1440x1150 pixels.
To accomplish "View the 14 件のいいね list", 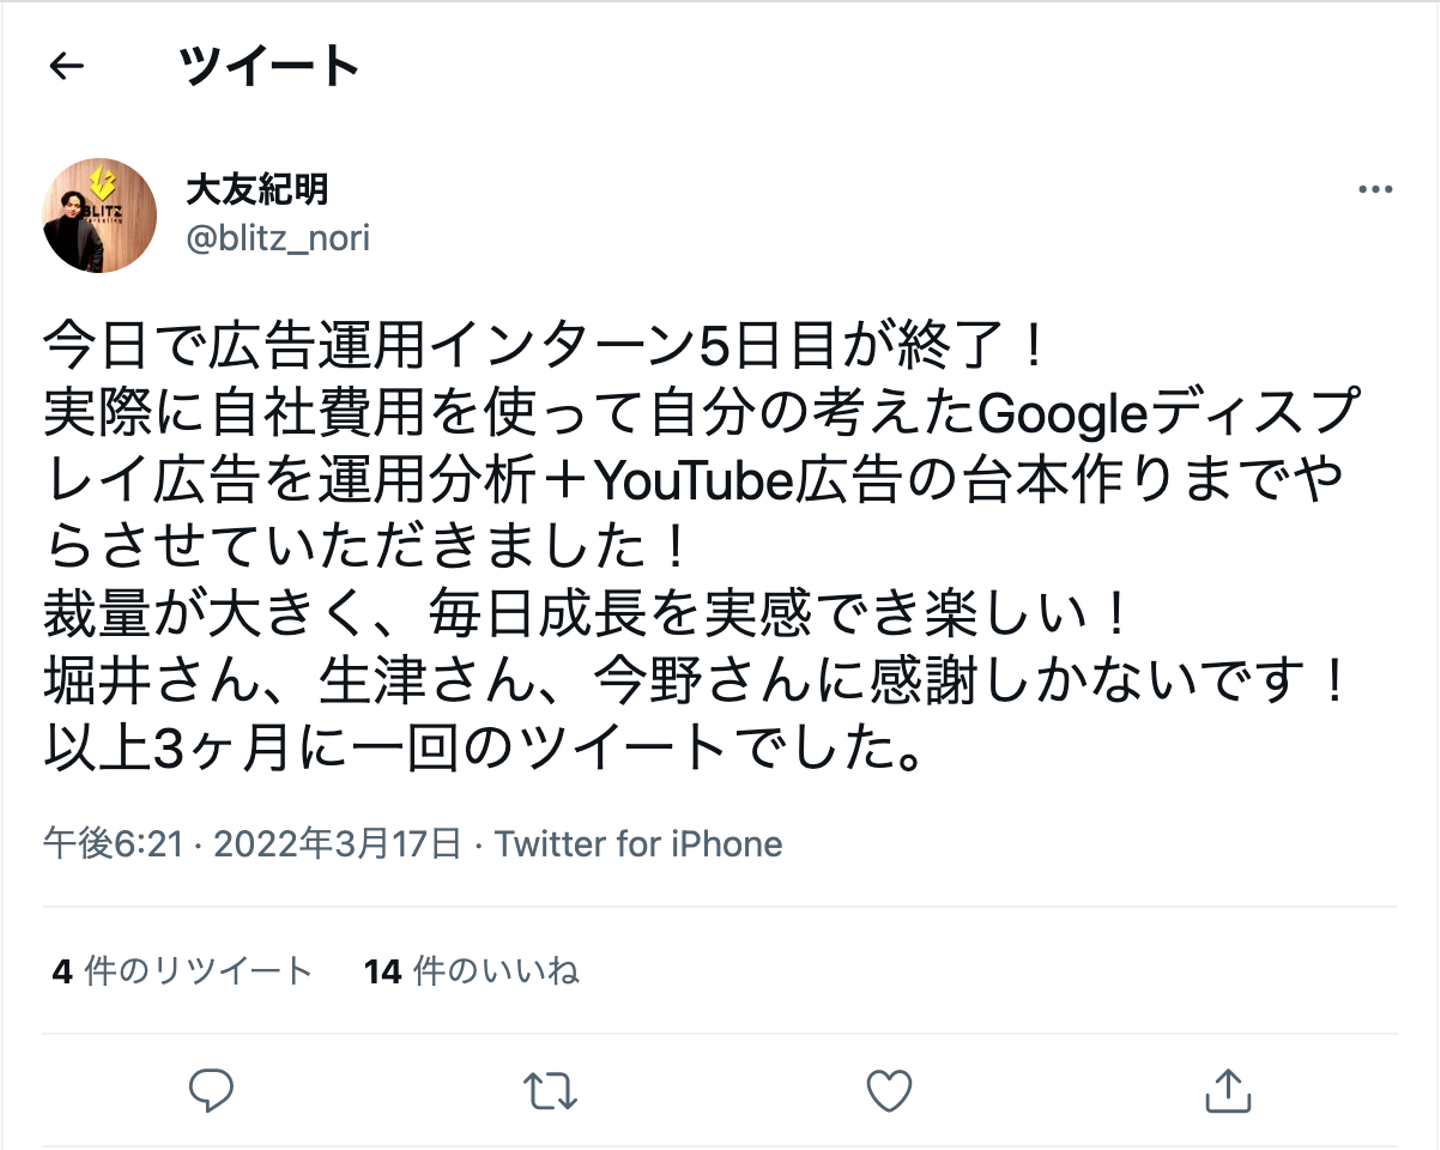I will (471, 971).
